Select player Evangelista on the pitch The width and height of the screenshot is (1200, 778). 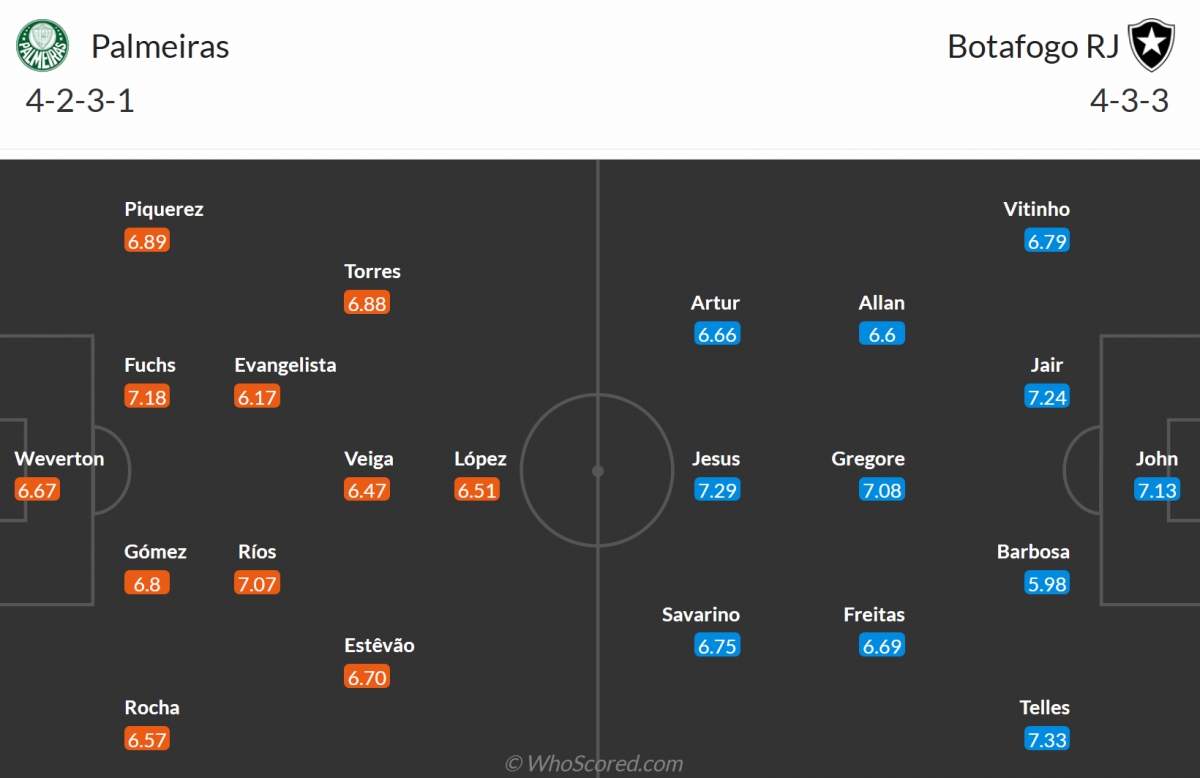[x=285, y=365]
